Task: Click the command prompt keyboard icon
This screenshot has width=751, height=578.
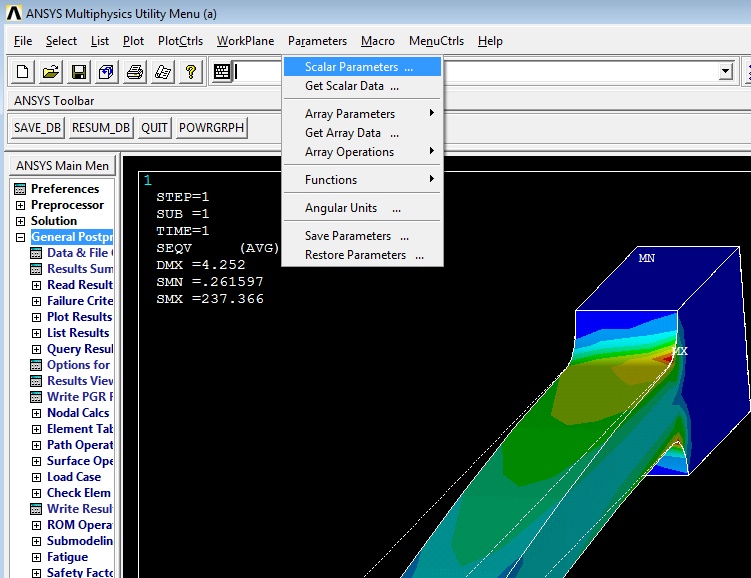Action: pyautogui.click(x=222, y=72)
